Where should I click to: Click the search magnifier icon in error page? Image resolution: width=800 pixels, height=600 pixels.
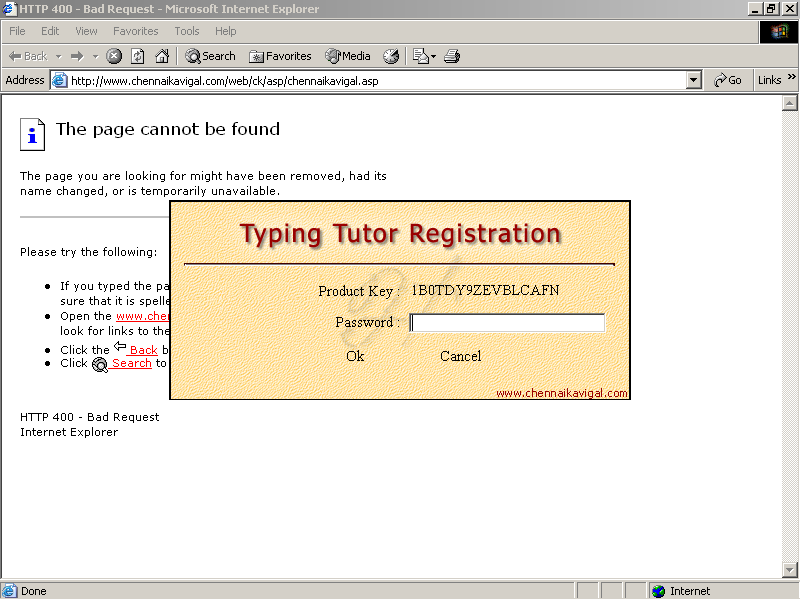[x=100, y=364]
